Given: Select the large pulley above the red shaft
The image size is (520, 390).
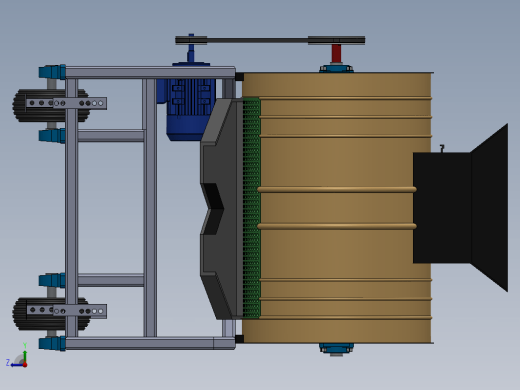Looking at the screenshot, I should pos(336,40).
